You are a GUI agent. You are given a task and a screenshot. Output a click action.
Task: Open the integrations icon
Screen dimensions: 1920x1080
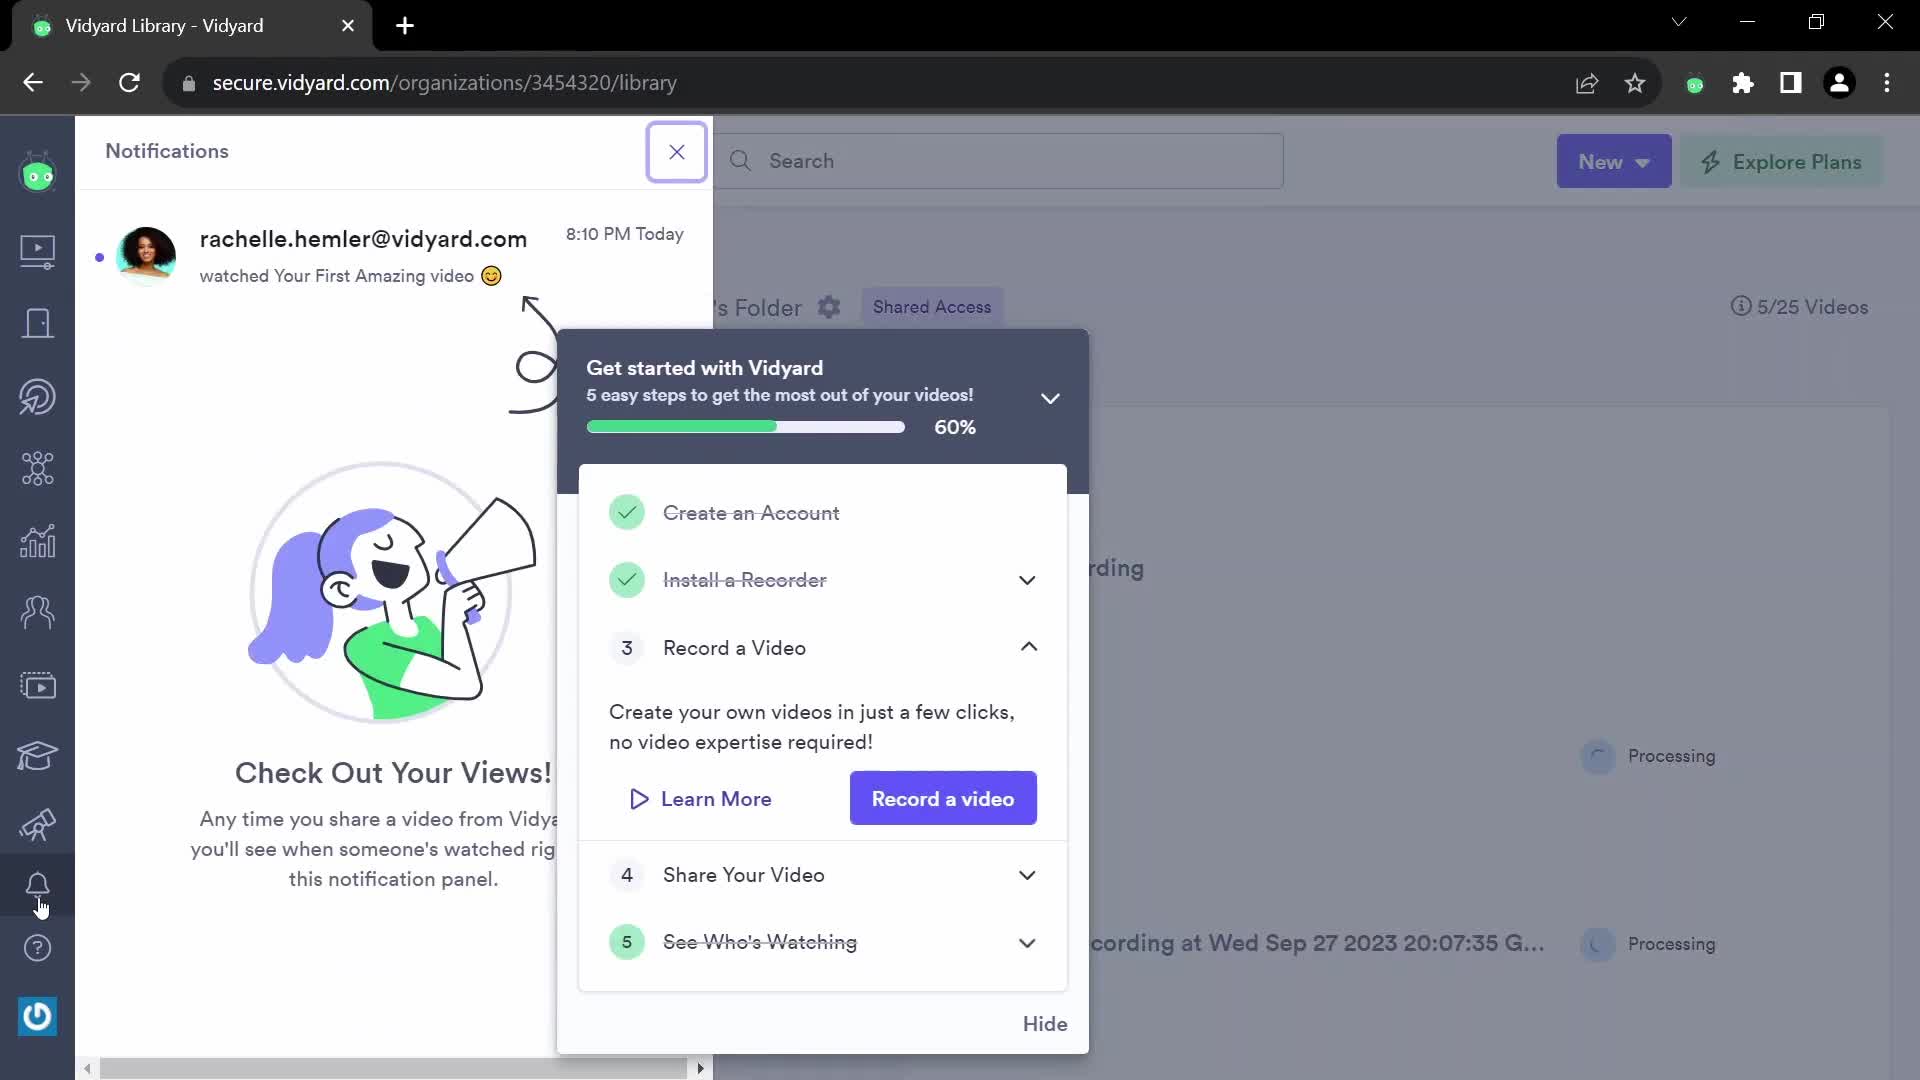[37, 468]
